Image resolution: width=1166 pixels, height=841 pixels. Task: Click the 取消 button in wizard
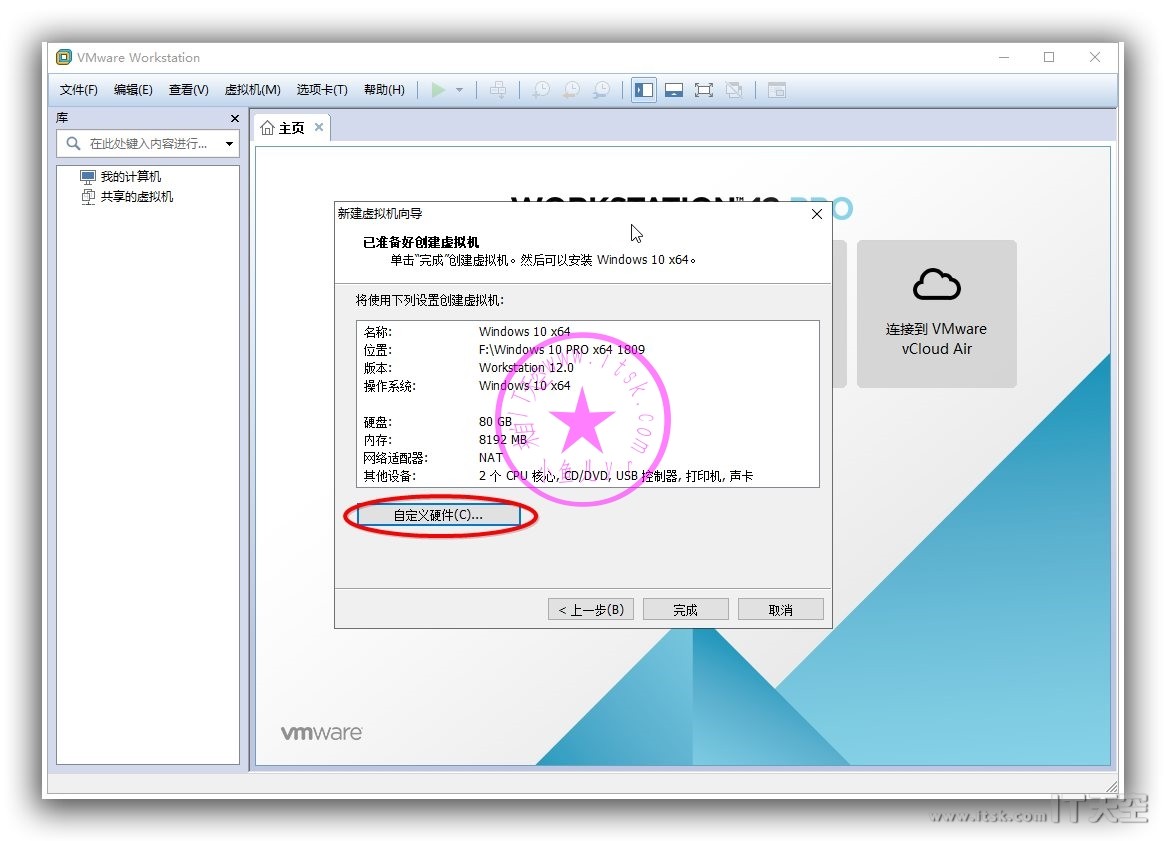pos(780,610)
